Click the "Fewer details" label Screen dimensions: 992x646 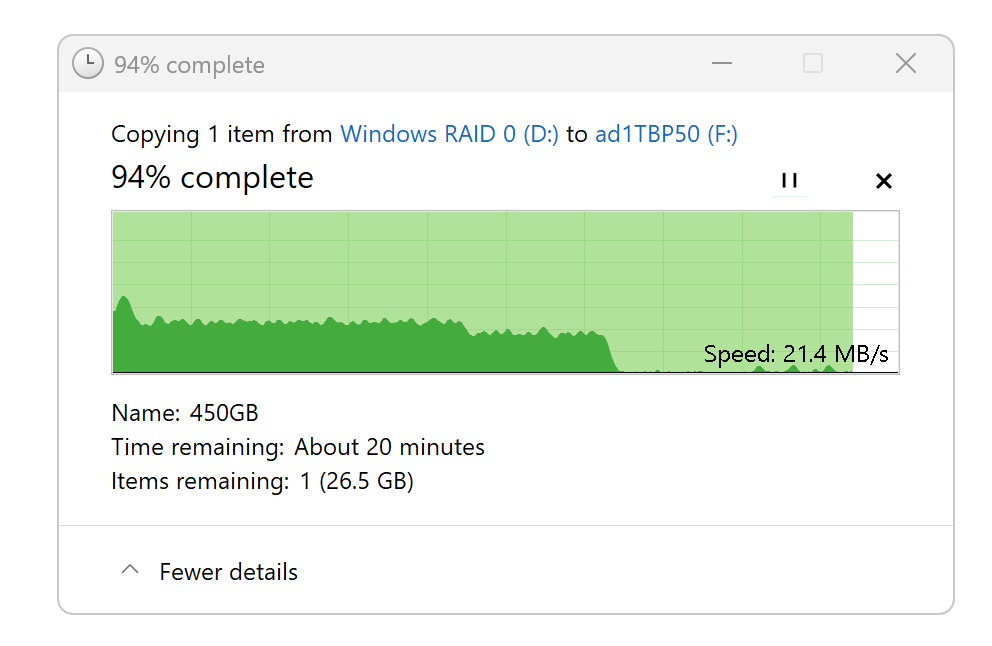pos(229,572)
